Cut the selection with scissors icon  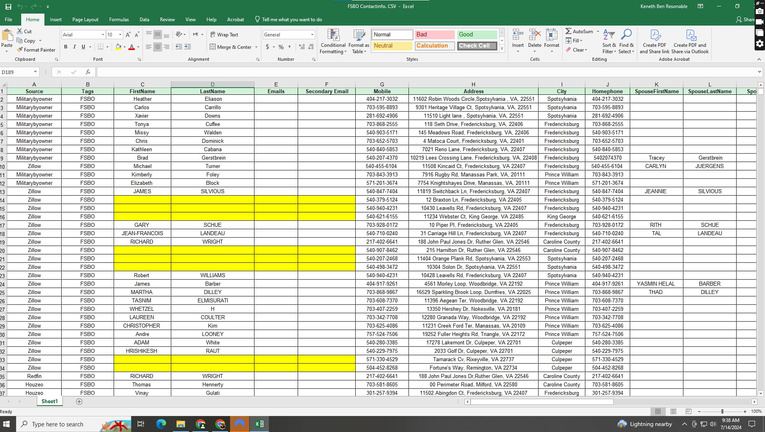click(x=20, y=31)
